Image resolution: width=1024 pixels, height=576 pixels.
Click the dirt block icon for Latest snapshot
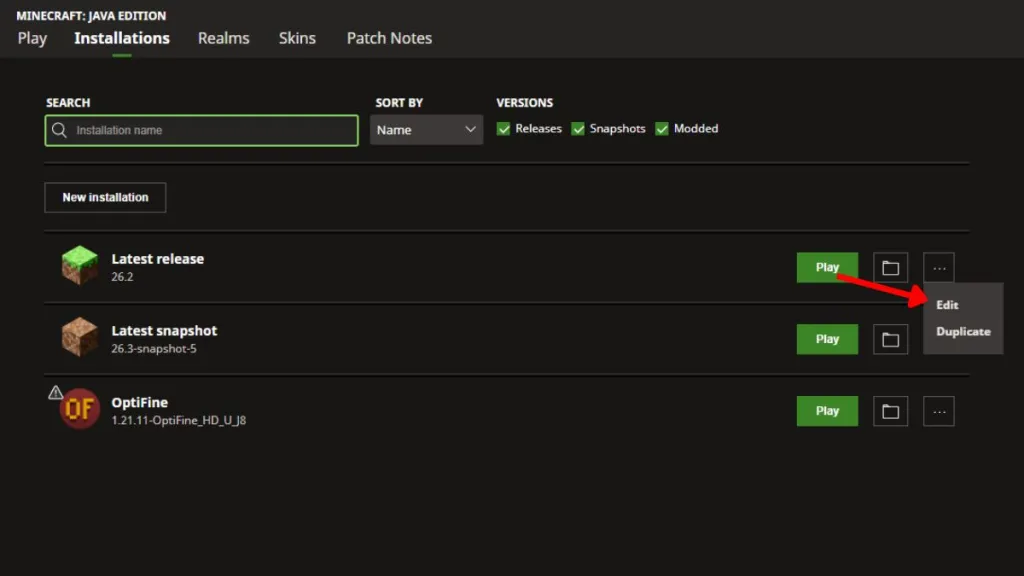pyautogui.click(x=80, y=336)
